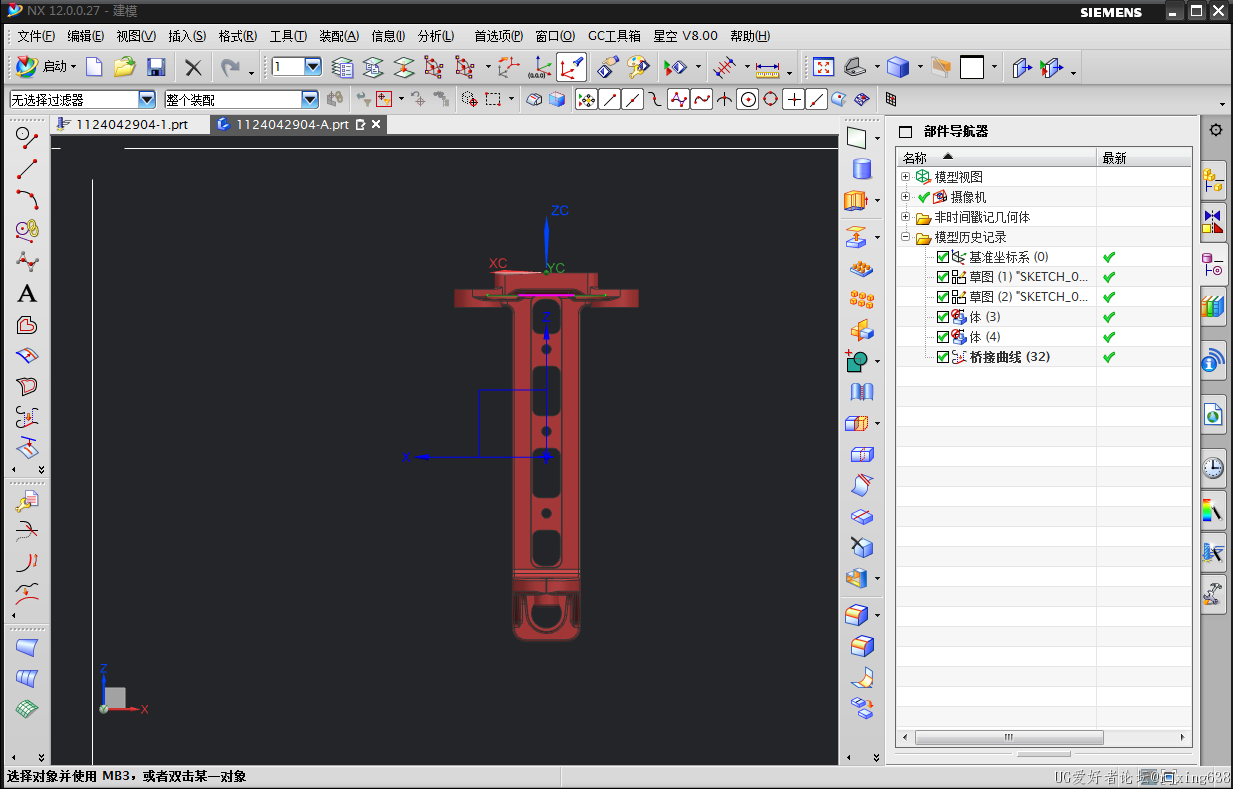The width and height of the screenshot is (1233, 789).
Task: Select the text tool 'A' in left toolbar
Action: click(27, 293)
